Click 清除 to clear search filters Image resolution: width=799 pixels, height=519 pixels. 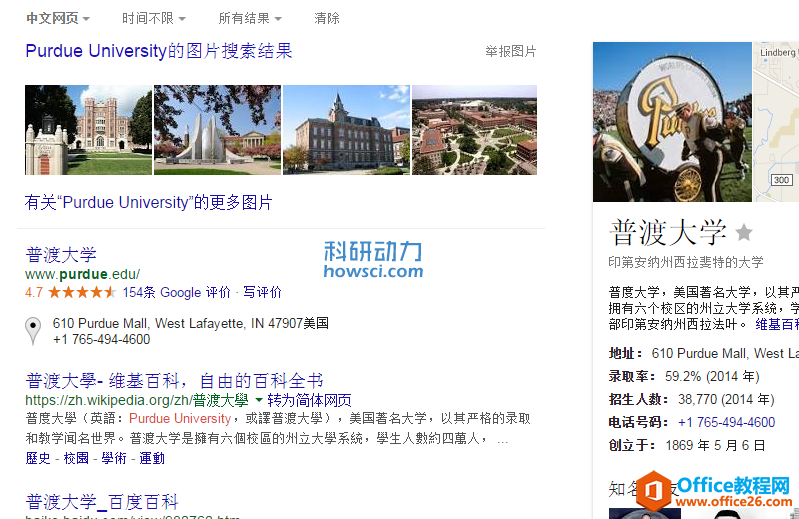[x=327, y=18]
